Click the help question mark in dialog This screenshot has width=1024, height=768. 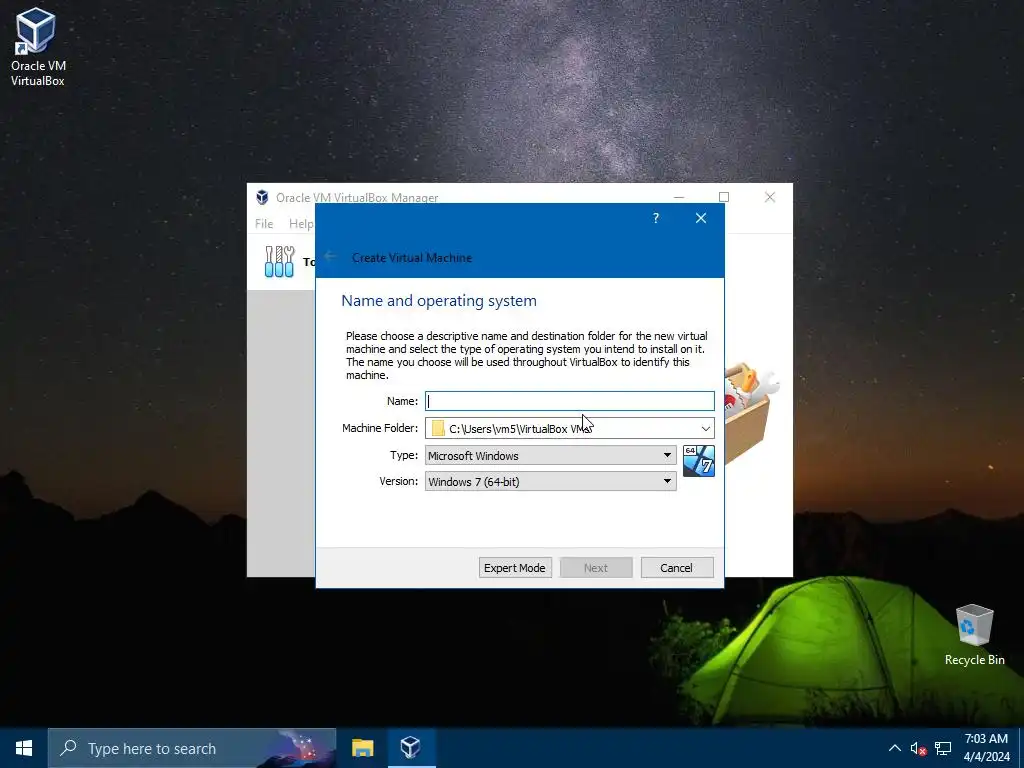[656, 218]
